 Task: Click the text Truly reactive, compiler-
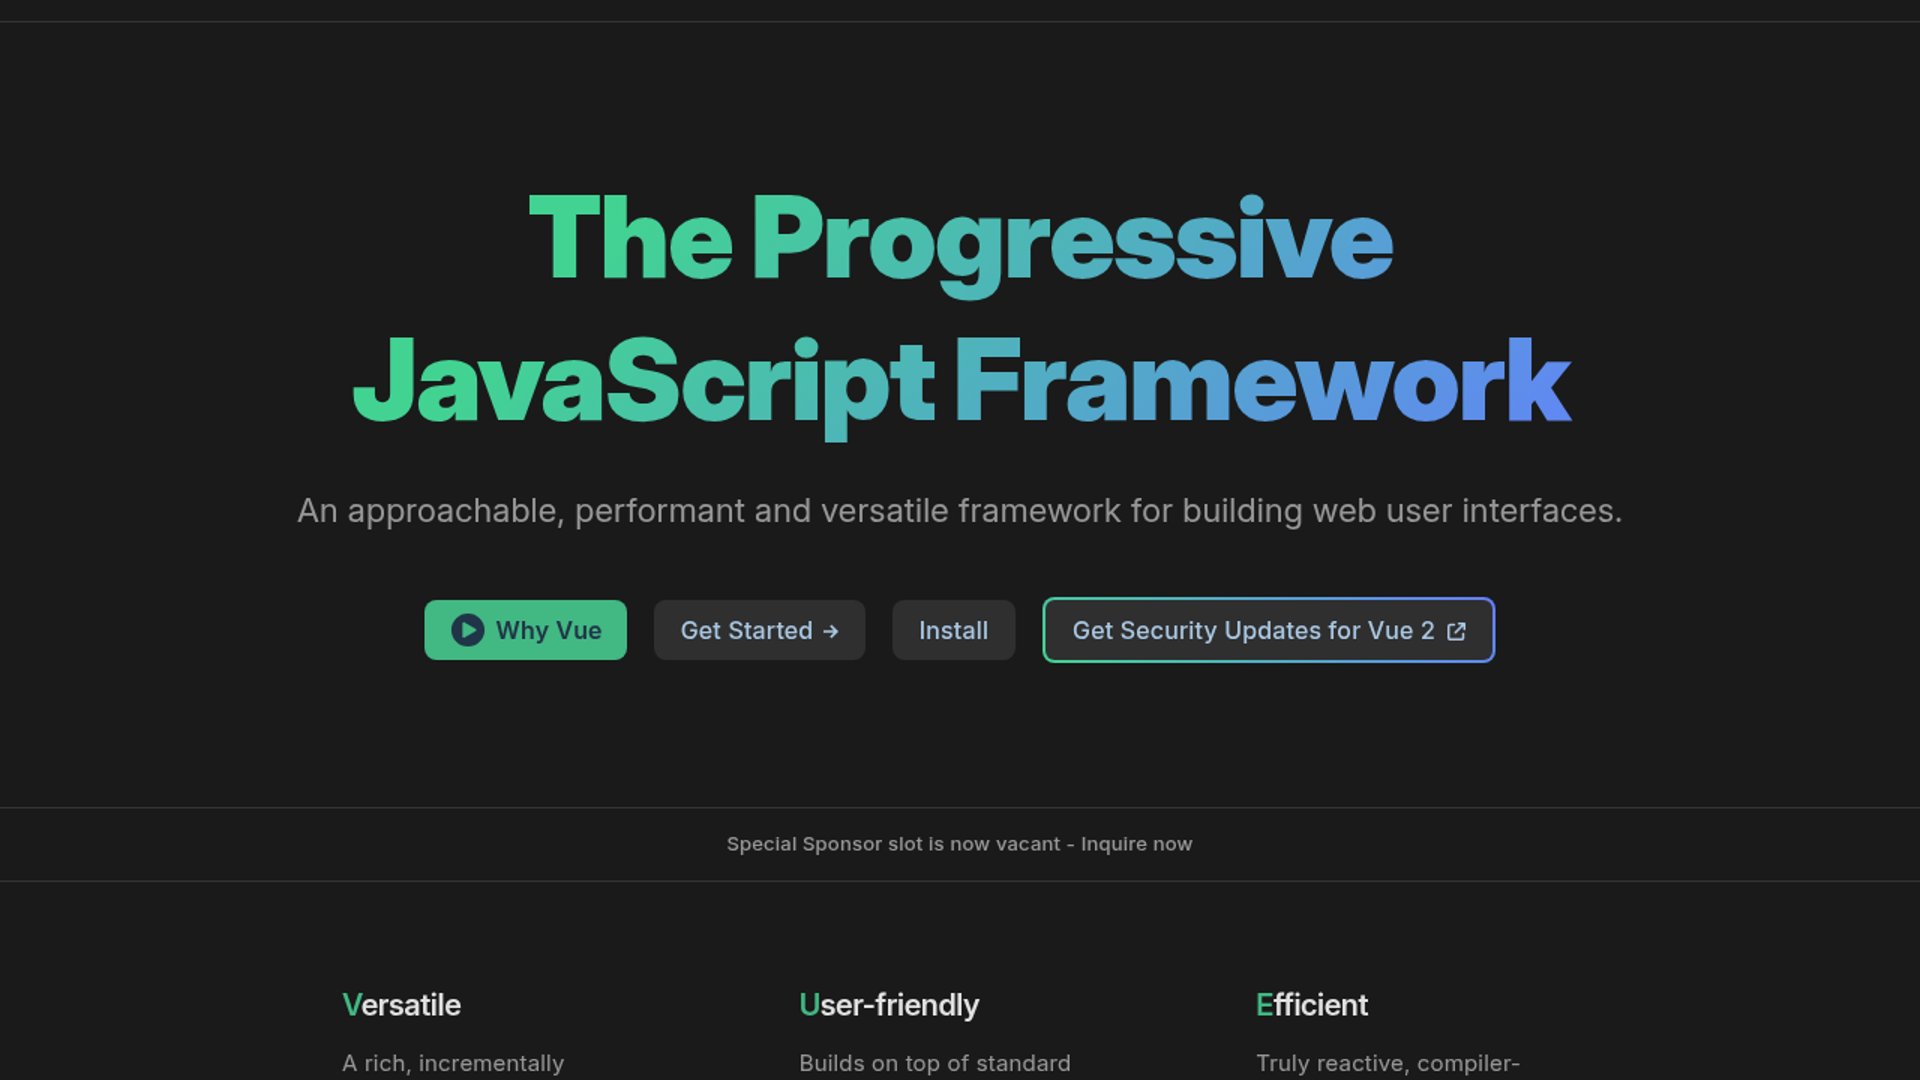tap(1387, 1063)
